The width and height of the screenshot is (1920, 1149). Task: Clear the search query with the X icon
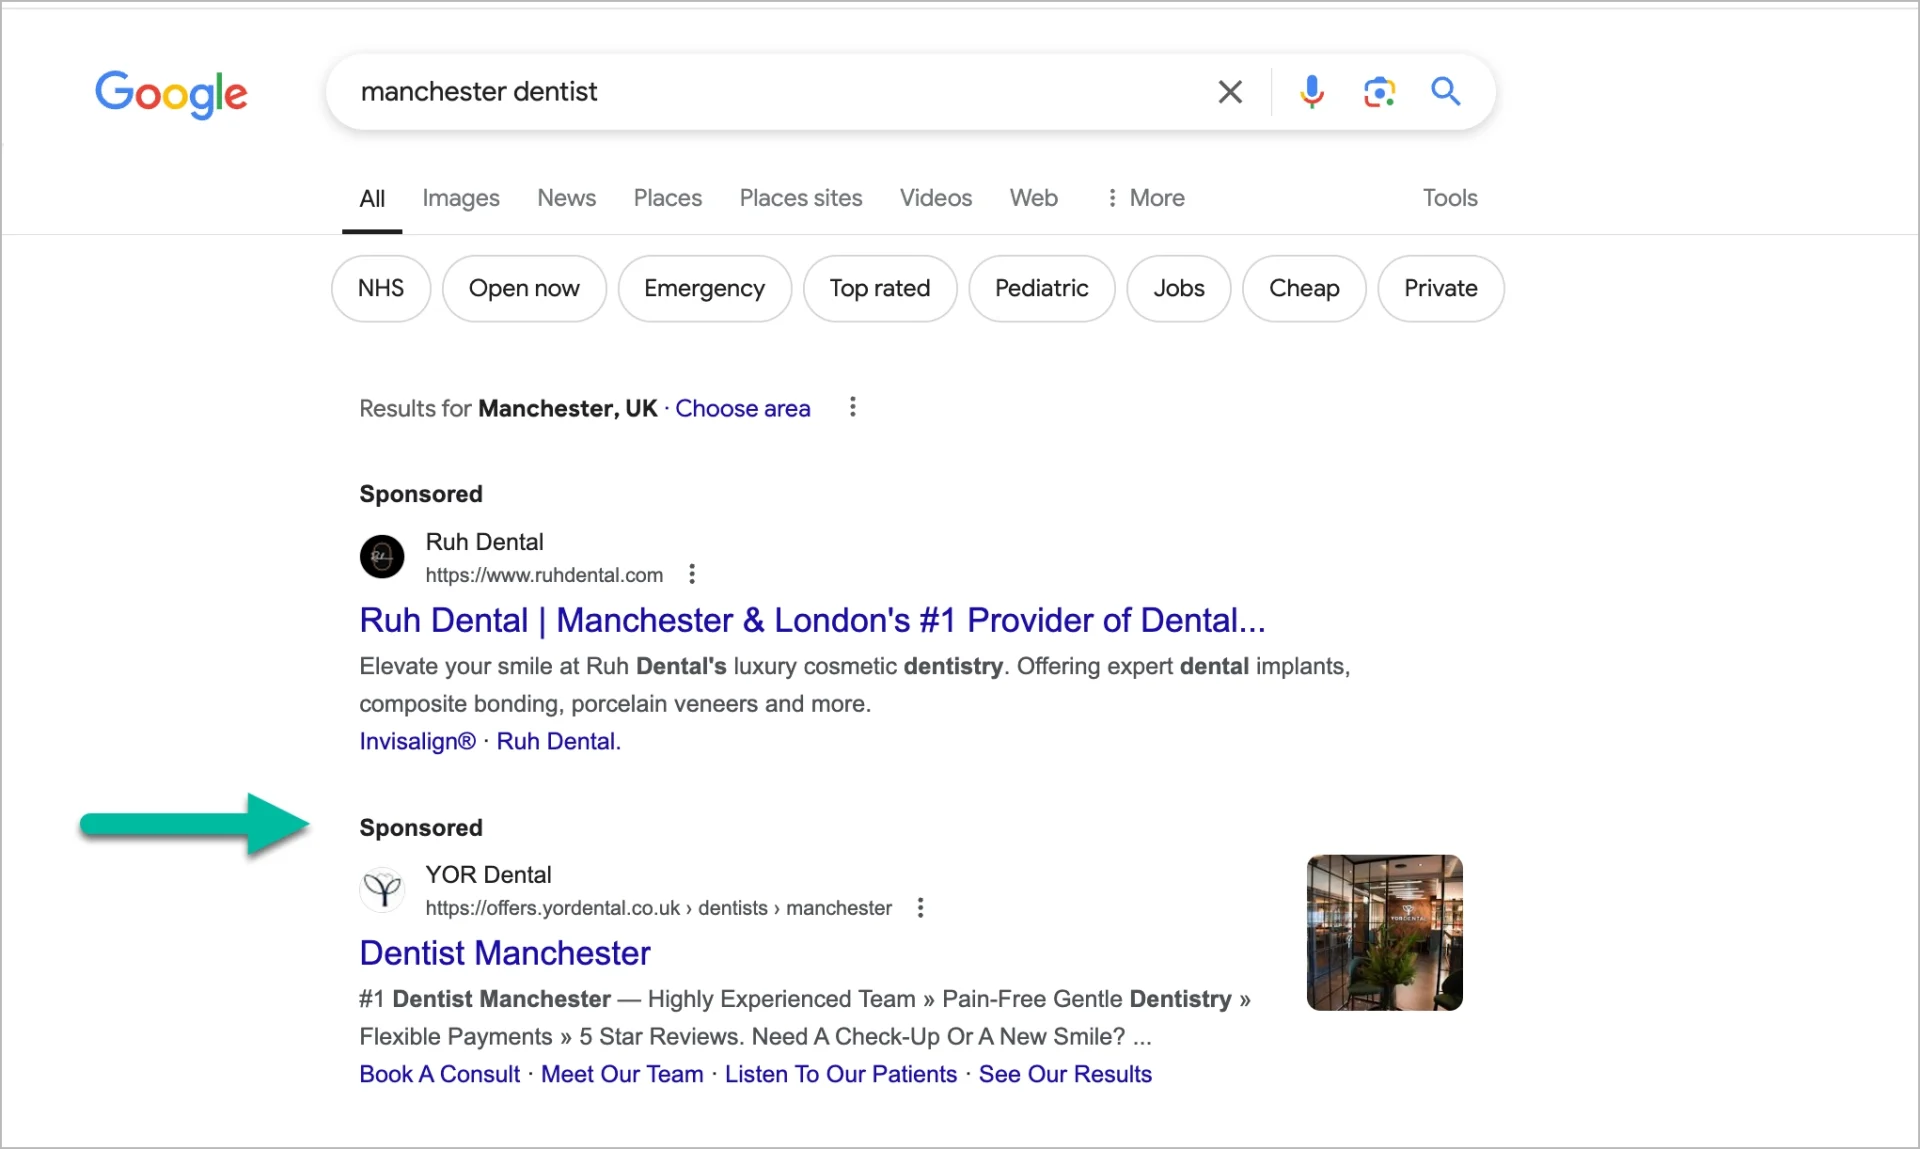click(1229, 91)
